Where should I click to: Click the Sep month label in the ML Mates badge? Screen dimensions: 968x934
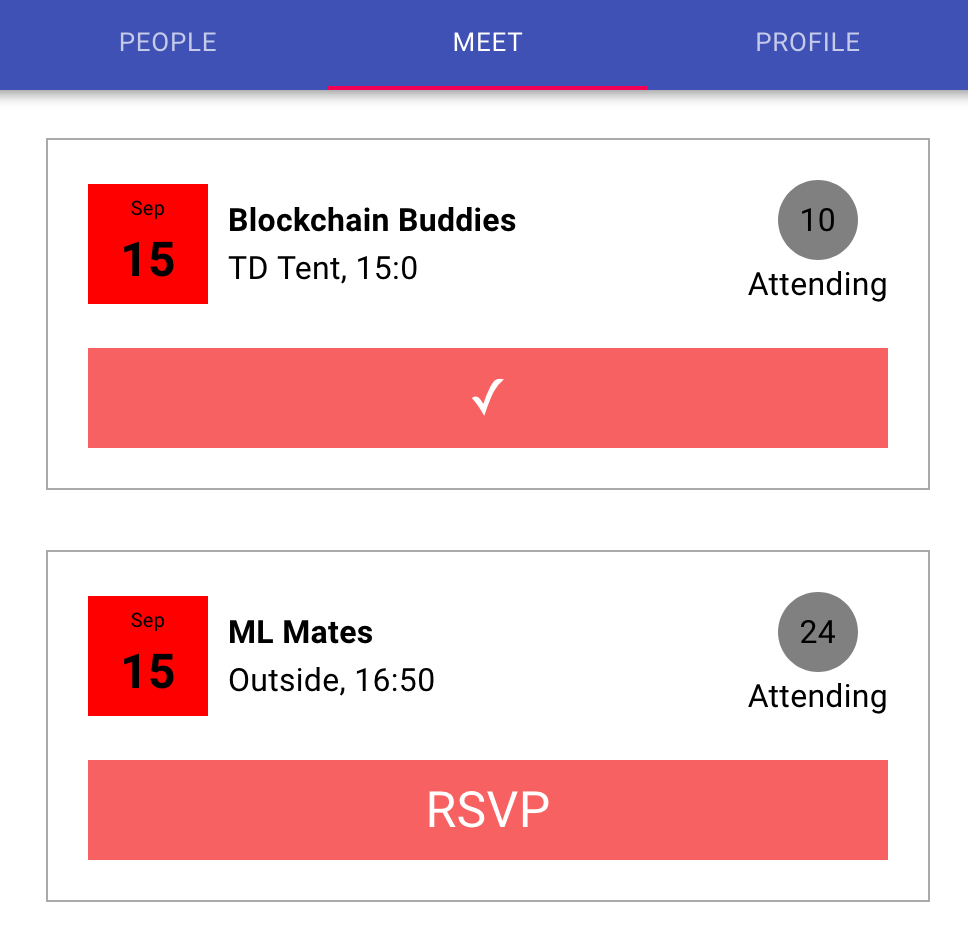(148, 620)
